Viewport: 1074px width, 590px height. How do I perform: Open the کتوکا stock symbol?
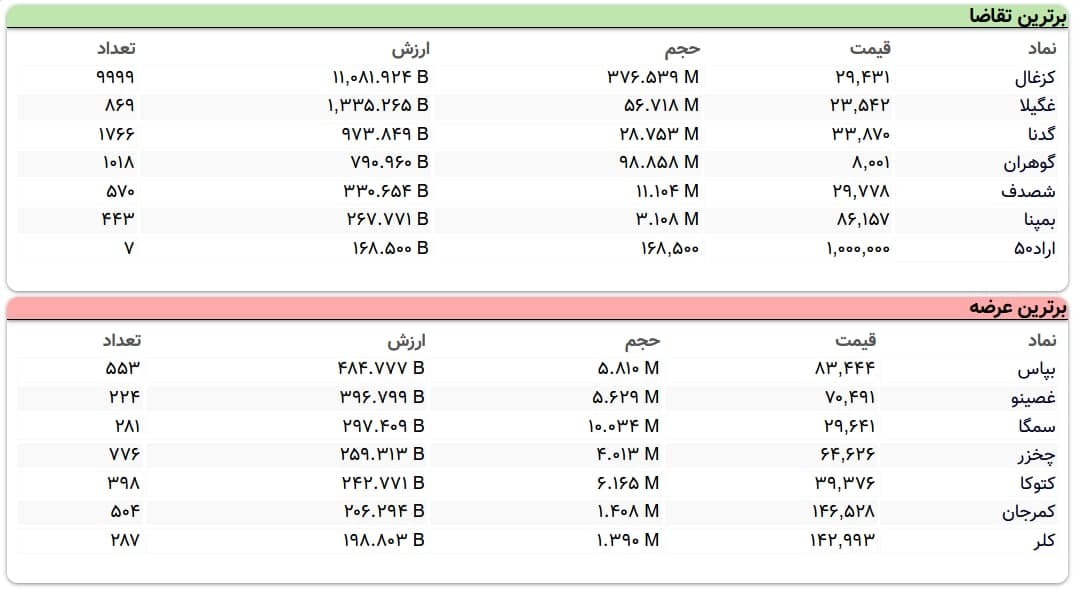pos(1036,484)
